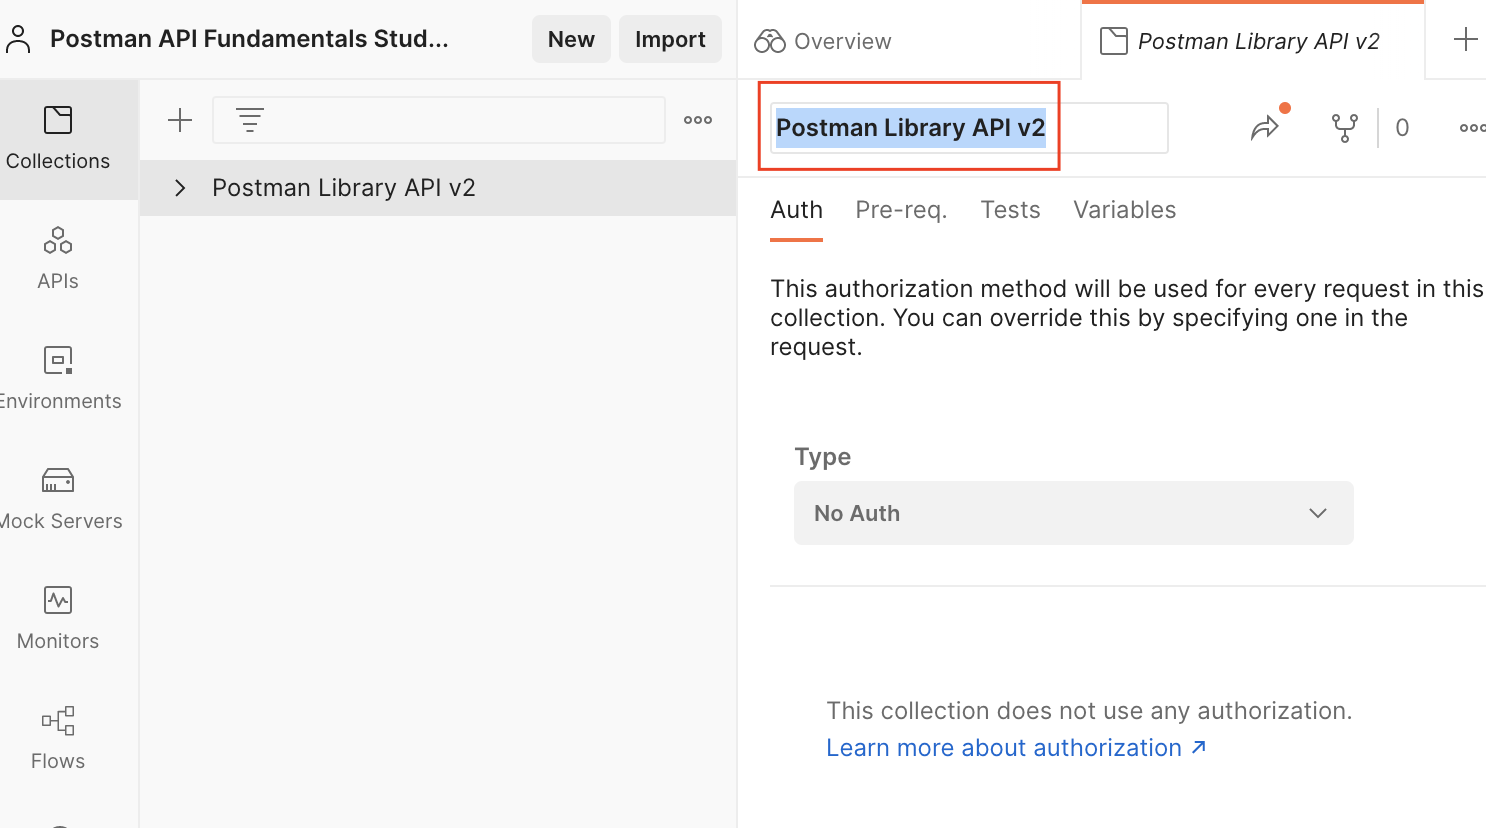This screenshot has height=828, width=1486.
Task: Open the workspace account icon
Action: pos(18,38)
